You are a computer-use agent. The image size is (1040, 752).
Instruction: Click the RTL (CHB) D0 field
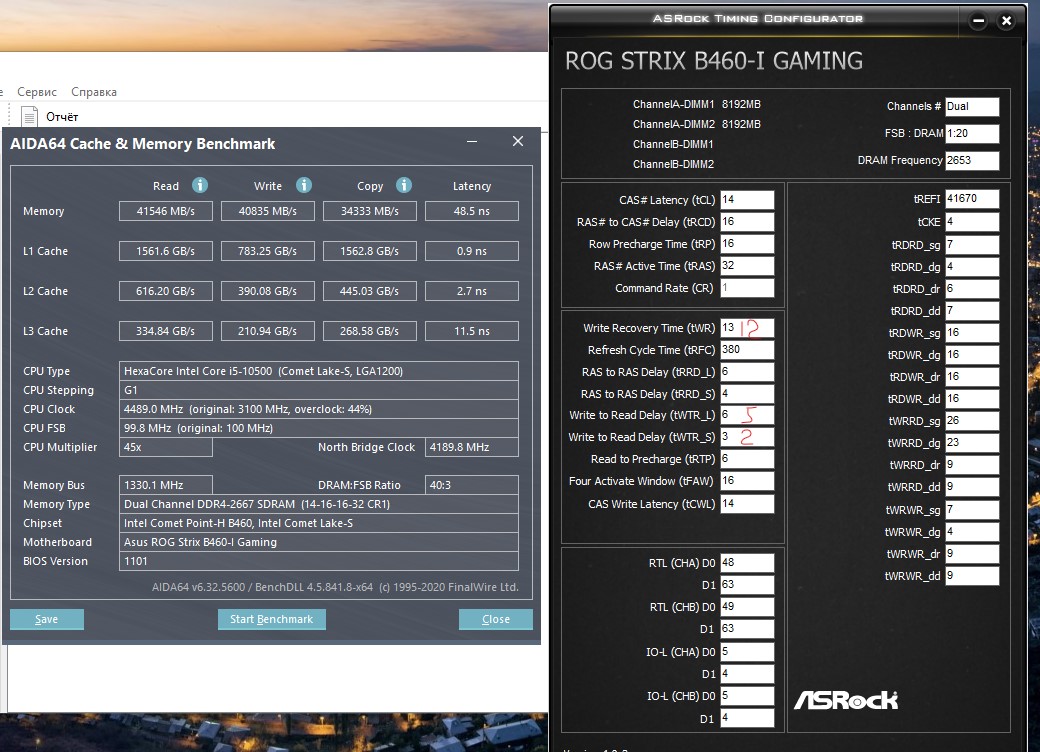click(x=747, y=606)
